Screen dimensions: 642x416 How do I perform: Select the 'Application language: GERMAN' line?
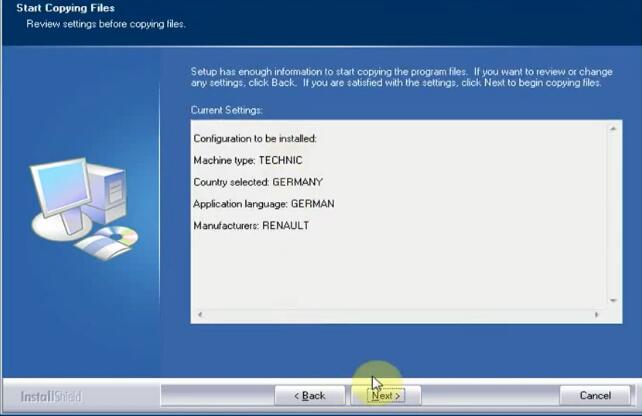tap(263, 204)
